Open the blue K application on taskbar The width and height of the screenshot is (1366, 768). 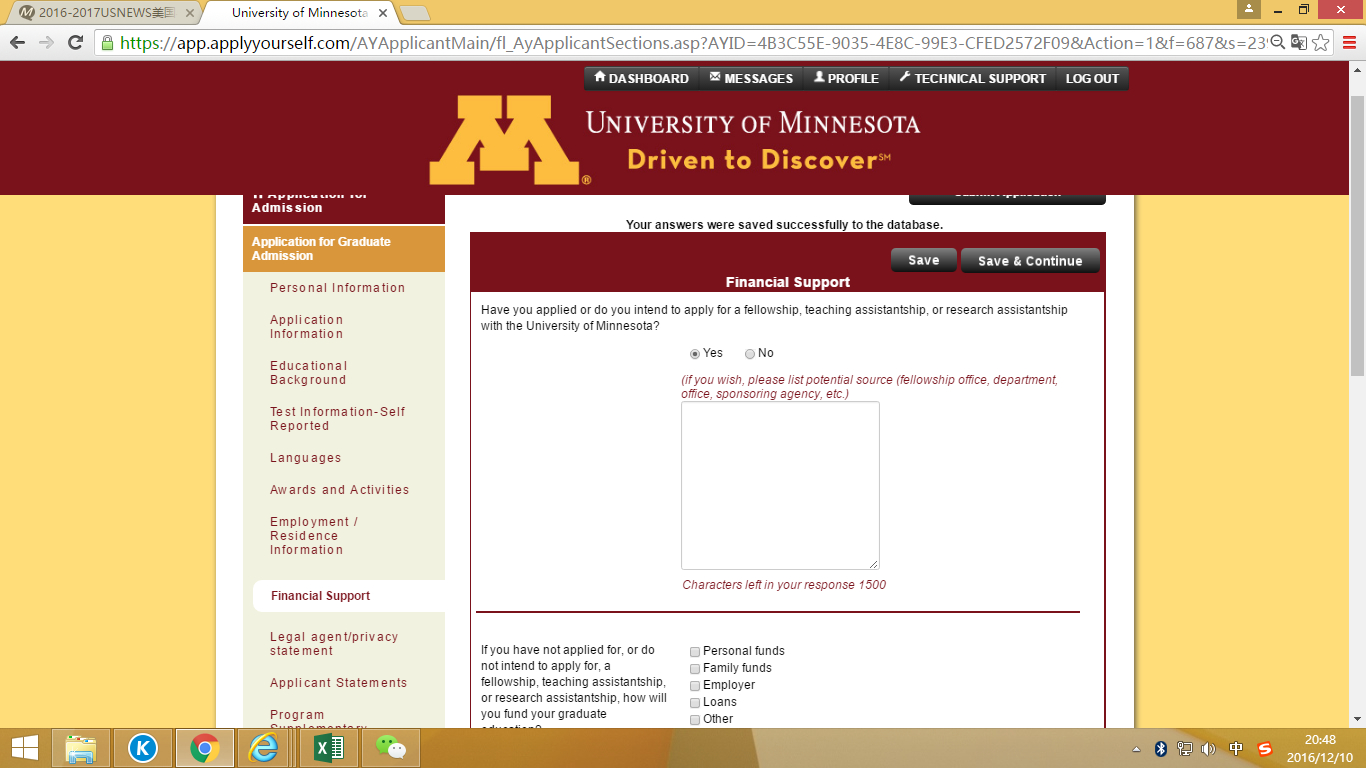[x=143, y=748]
